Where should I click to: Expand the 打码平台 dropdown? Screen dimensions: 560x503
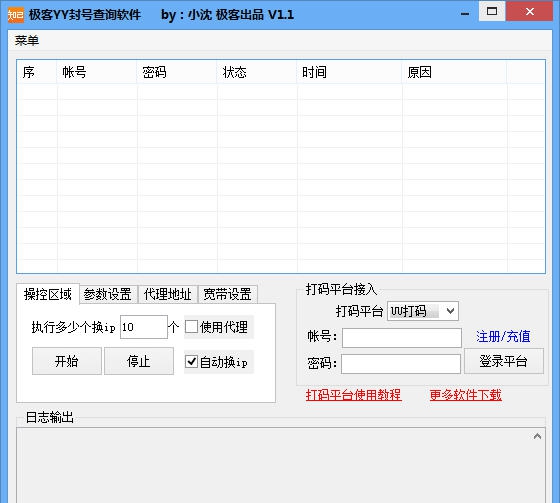click(x=423, y=311)
